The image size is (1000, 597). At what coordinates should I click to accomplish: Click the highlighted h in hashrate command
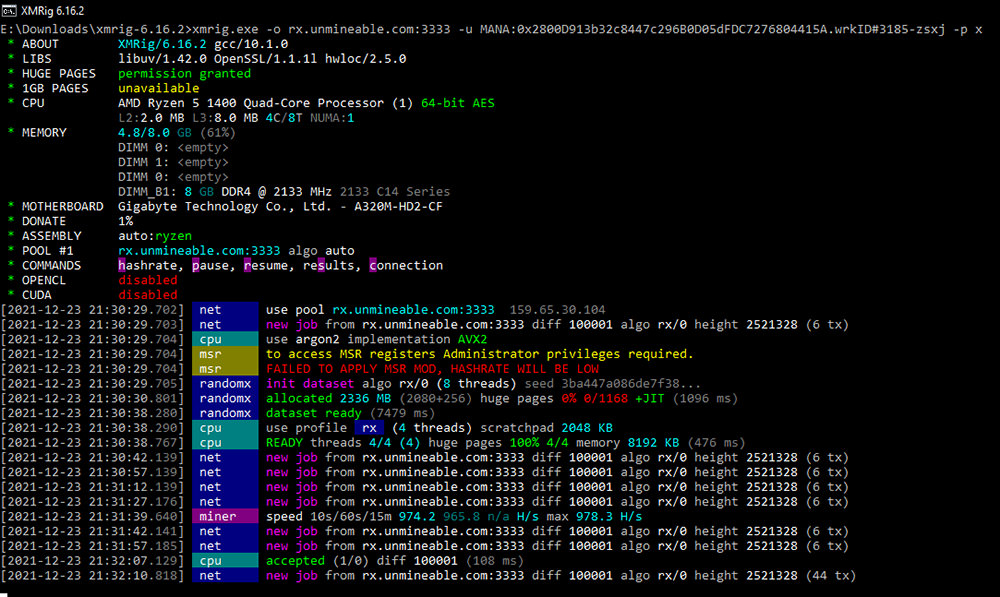point(122,265)
